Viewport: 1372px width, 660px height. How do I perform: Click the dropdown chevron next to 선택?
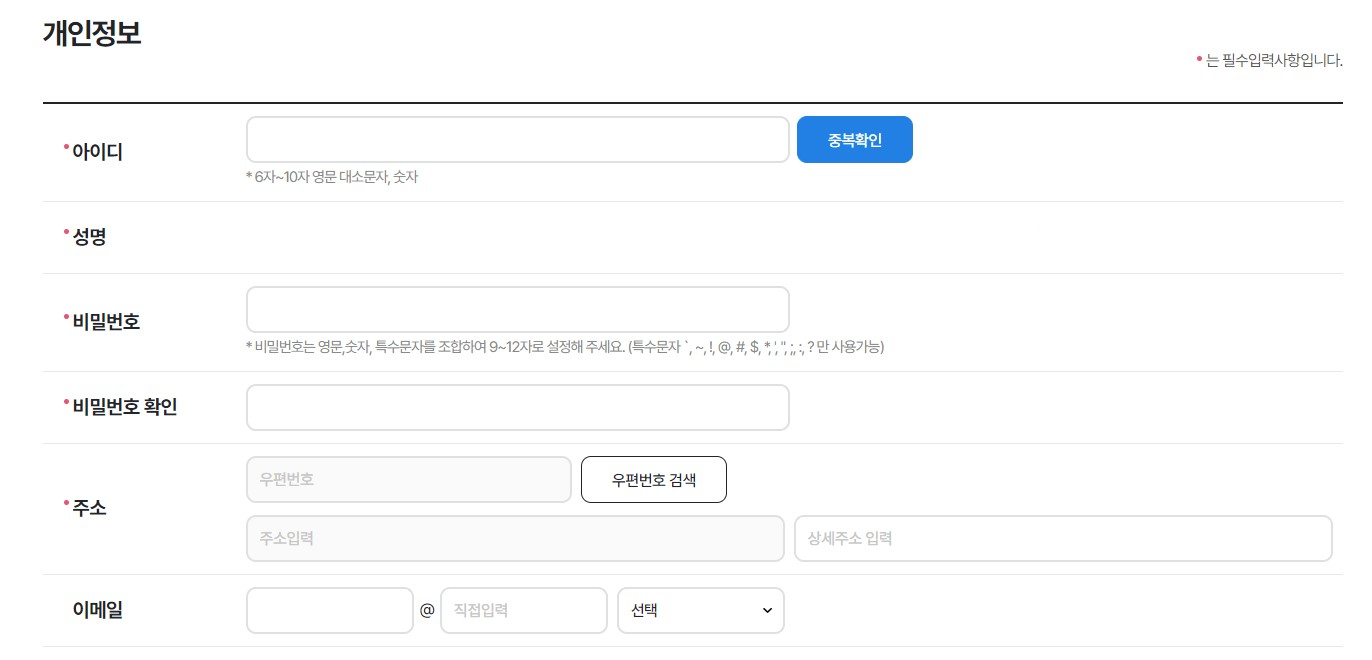[x=766, y=610]
